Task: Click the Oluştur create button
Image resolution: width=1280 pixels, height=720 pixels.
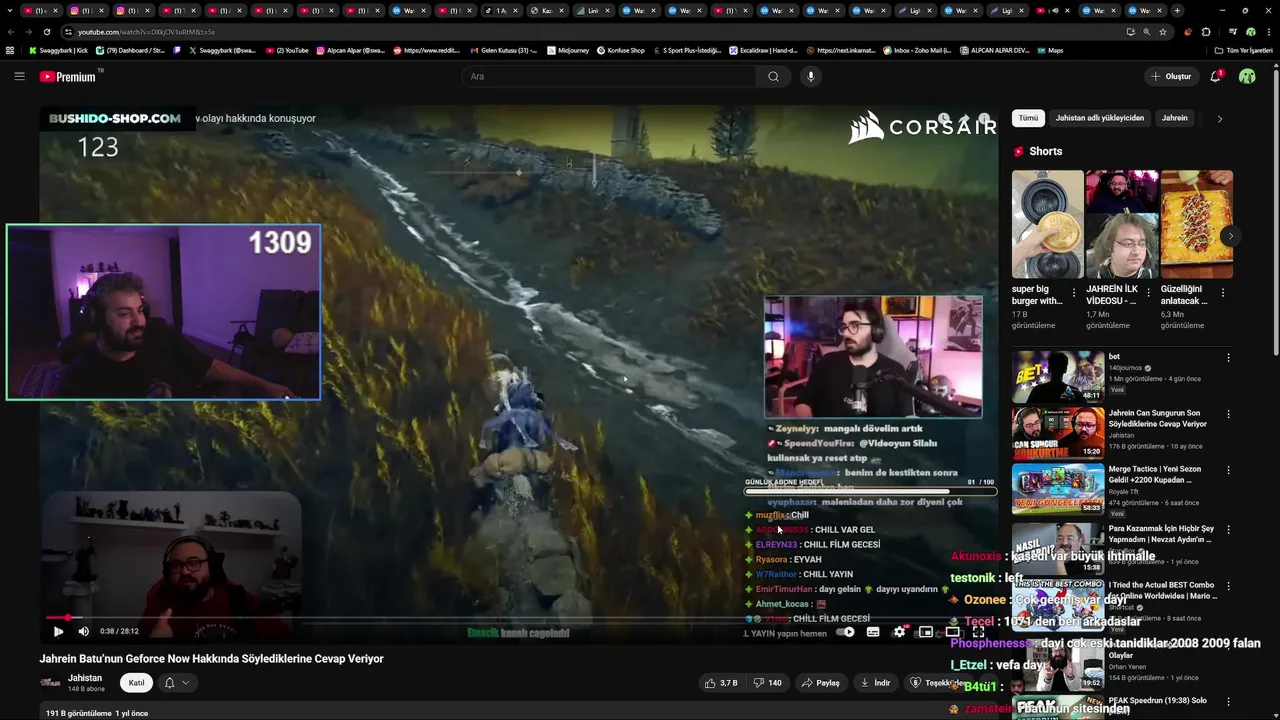Action: click(x=1171, y=76)
